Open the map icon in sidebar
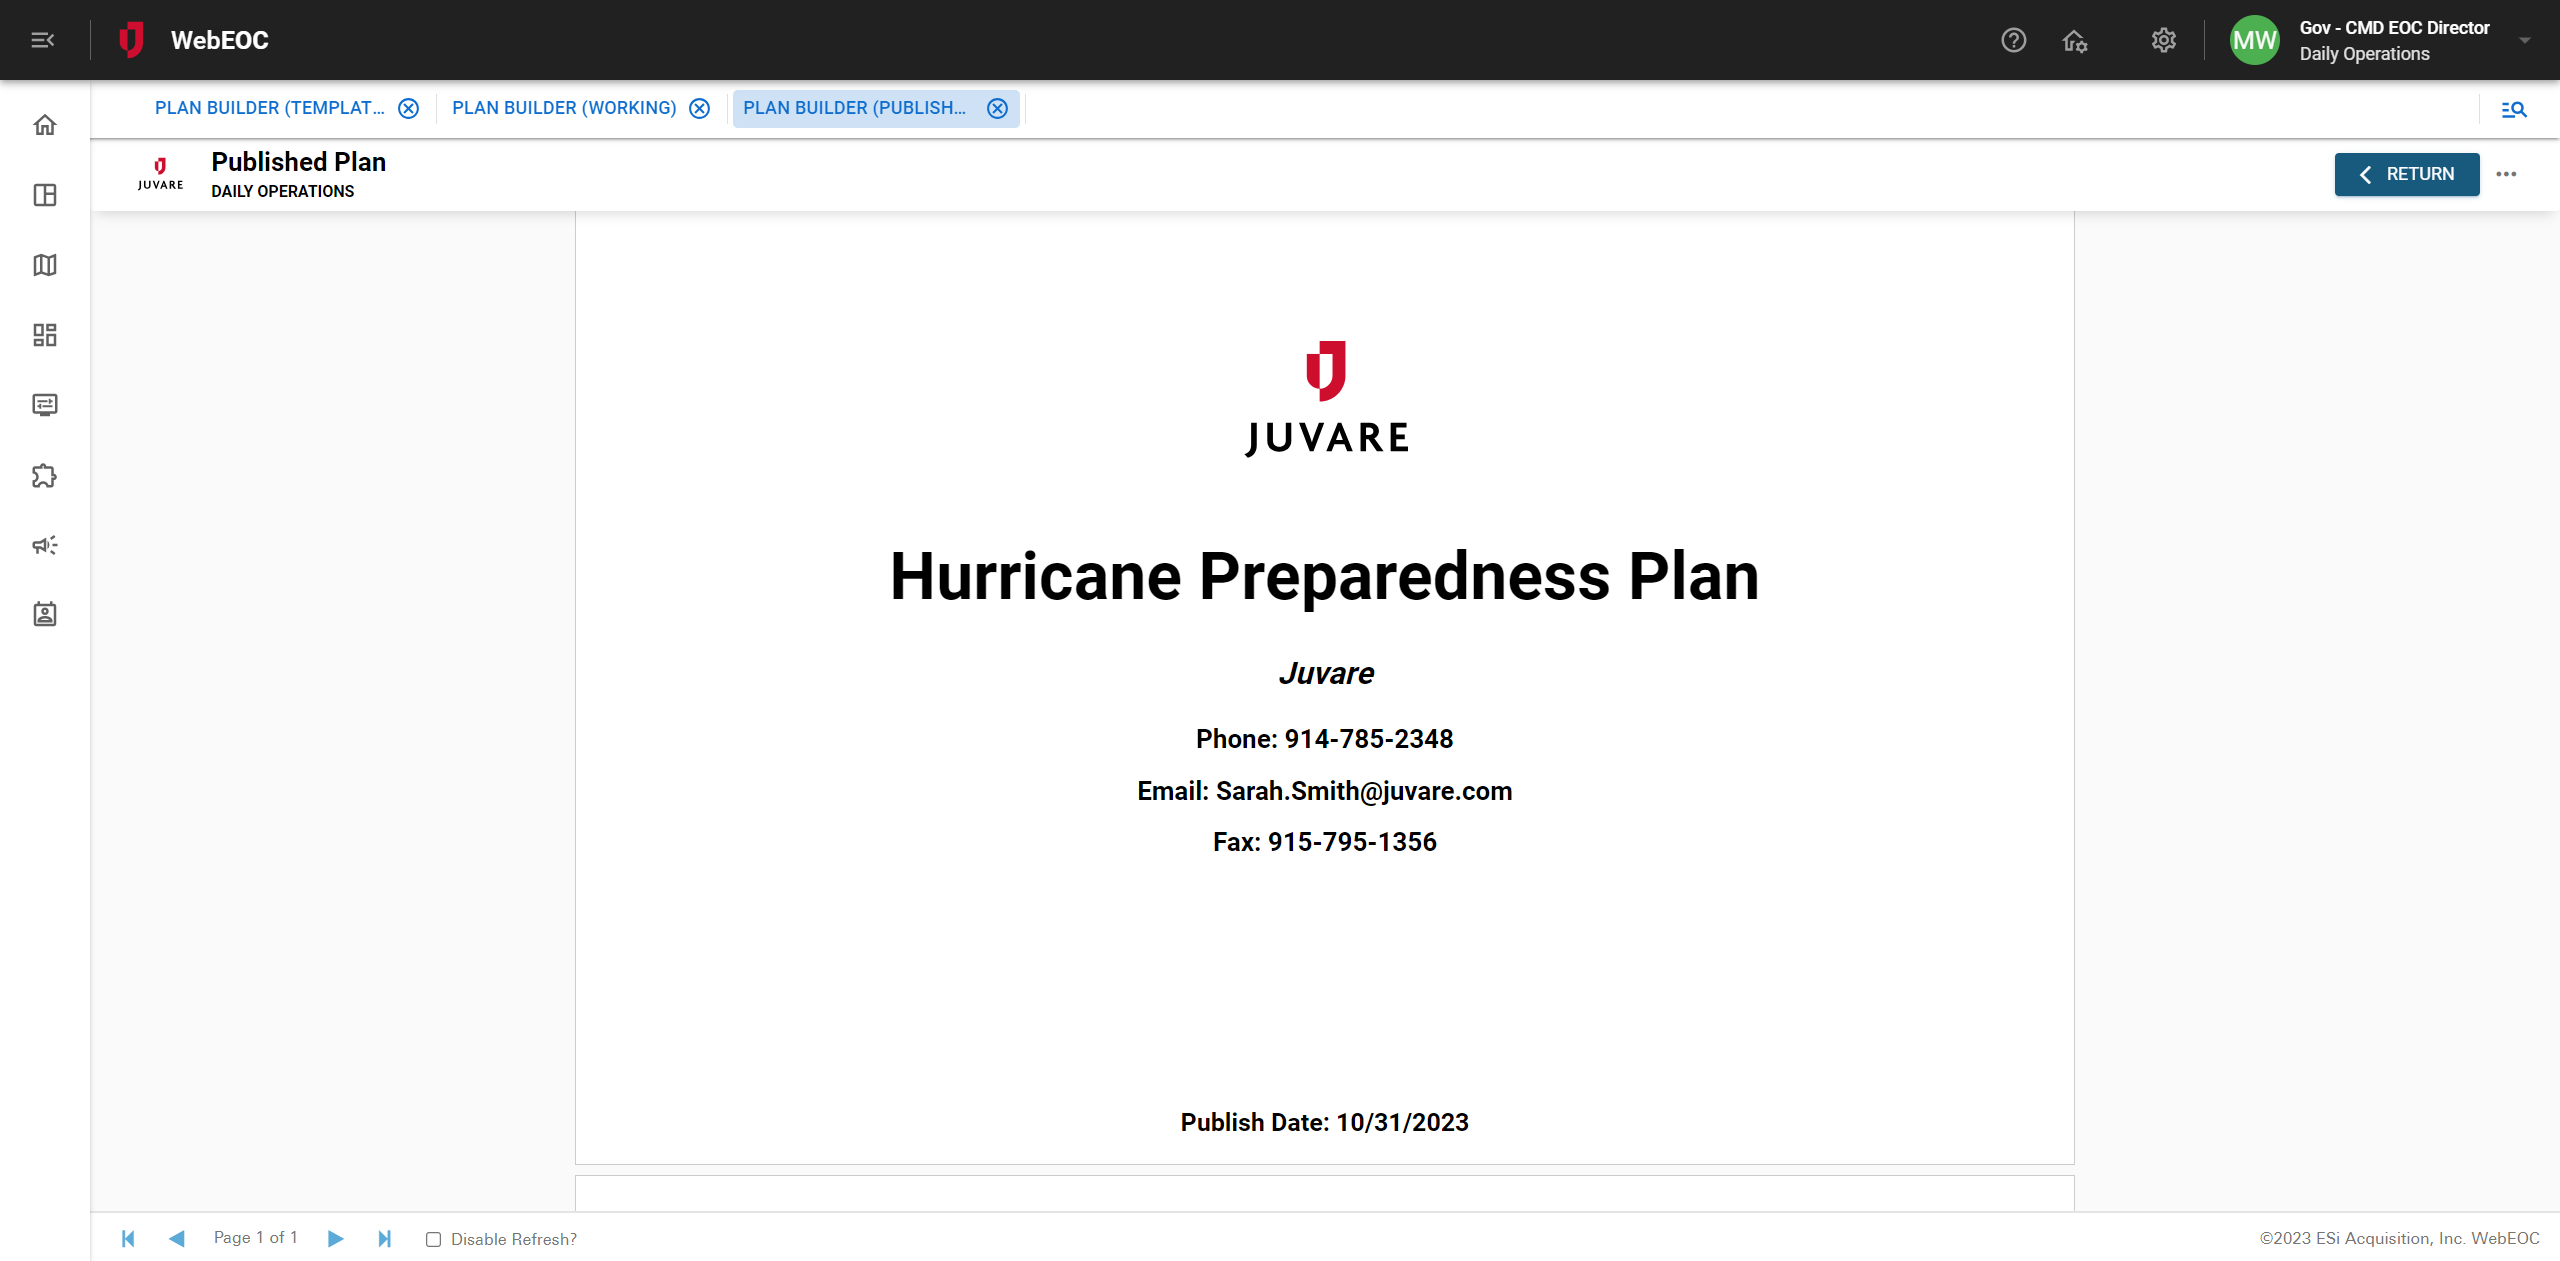The image size is (2560, 1261). 45,265
